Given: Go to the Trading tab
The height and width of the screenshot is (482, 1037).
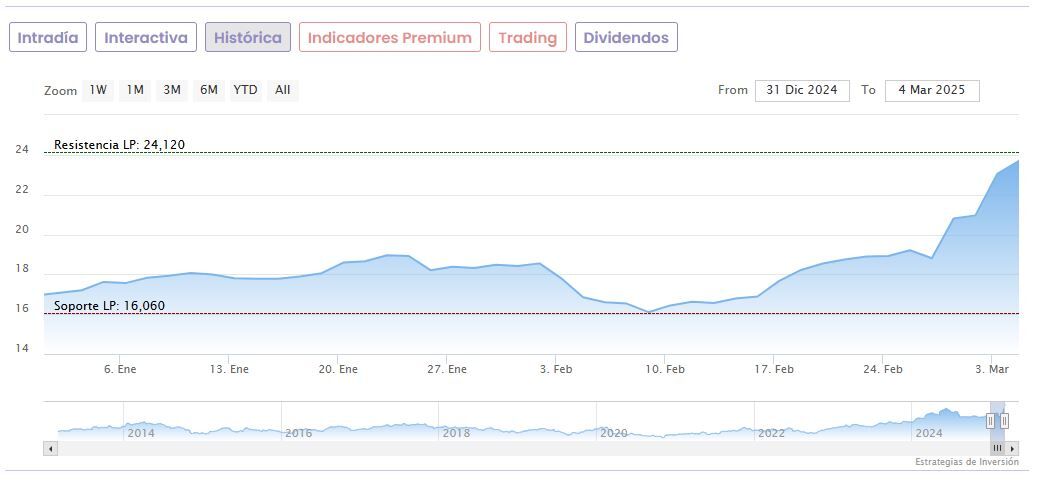Looking at the screenshot, I should coord(527,38).
